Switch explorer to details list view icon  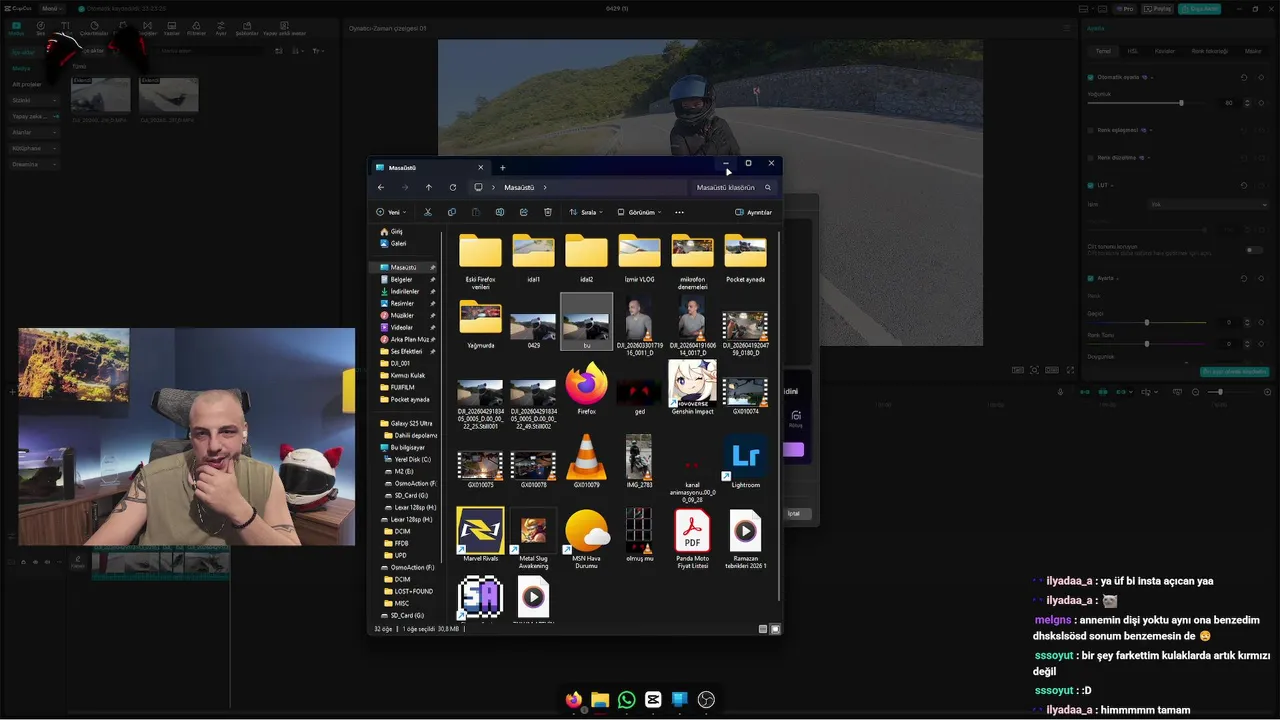click(763, 629)
